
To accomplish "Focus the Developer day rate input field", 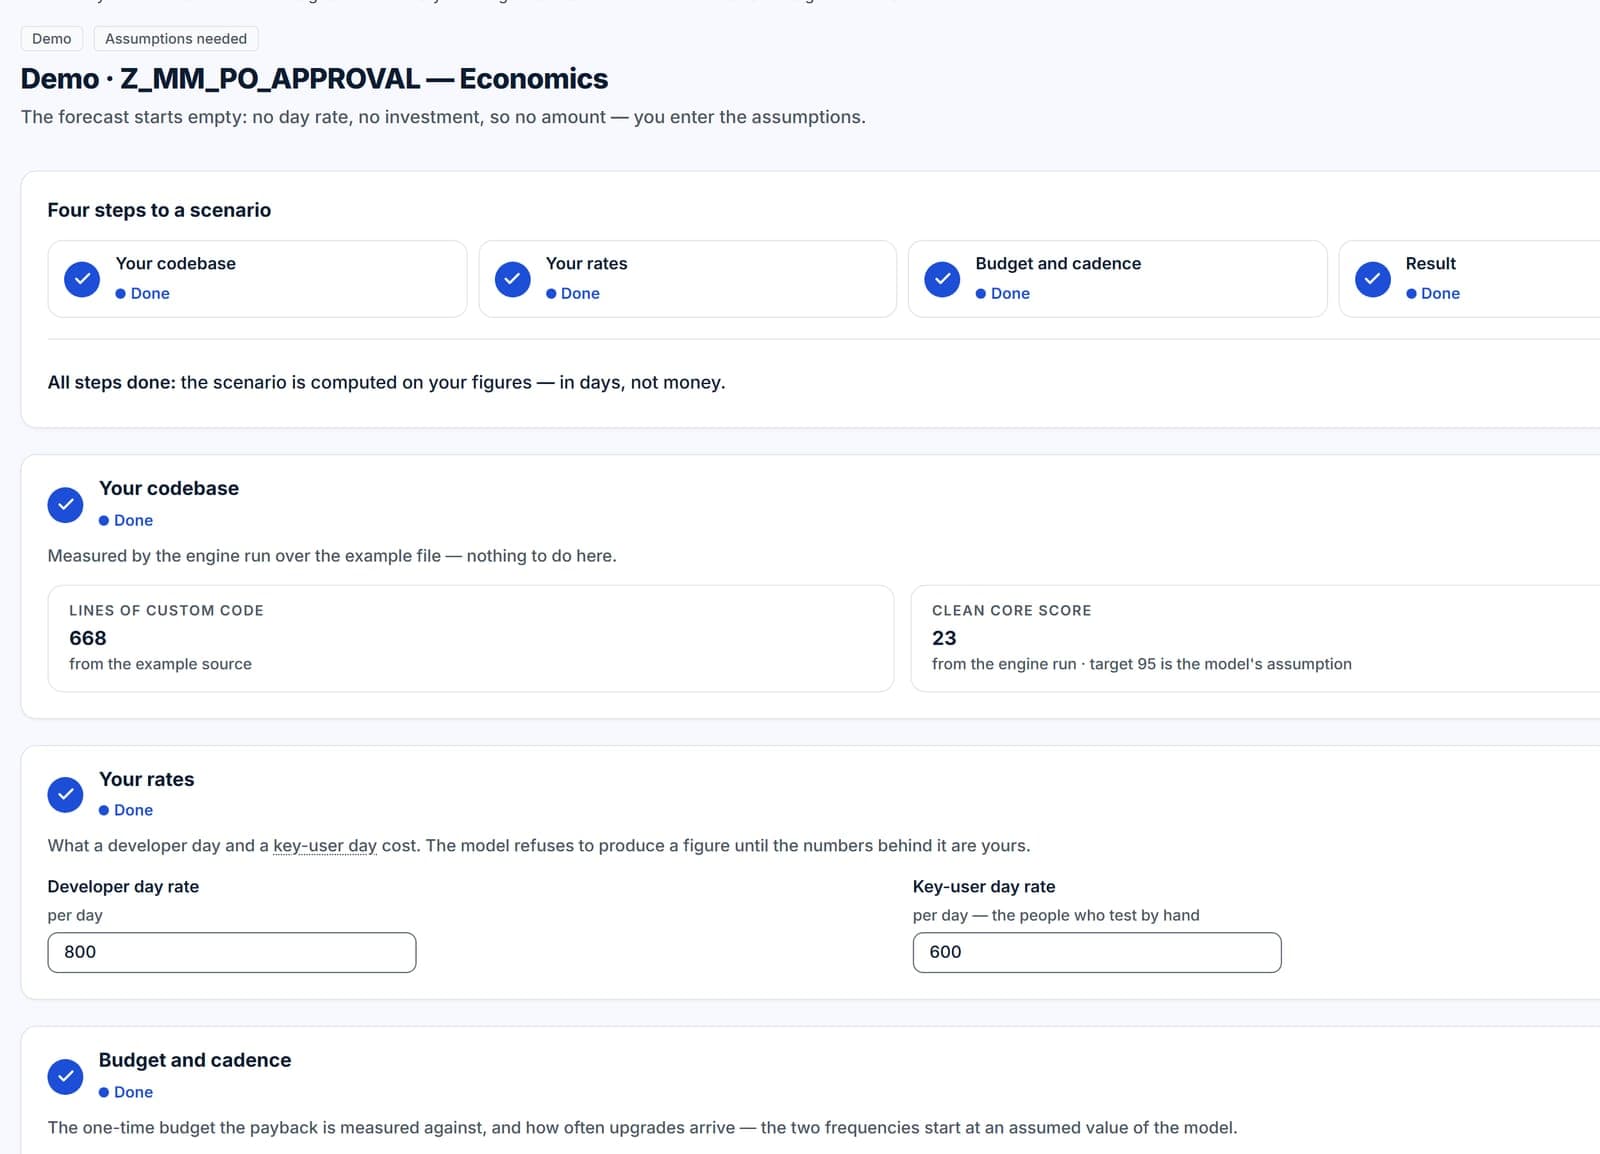I will (x=232, y=952).
